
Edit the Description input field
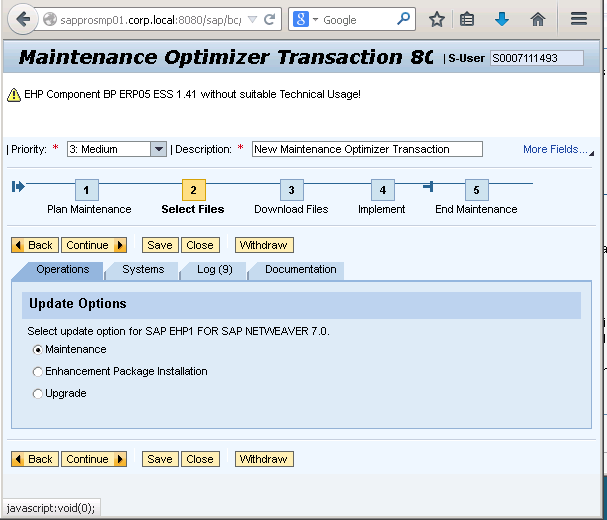(367, 149)
